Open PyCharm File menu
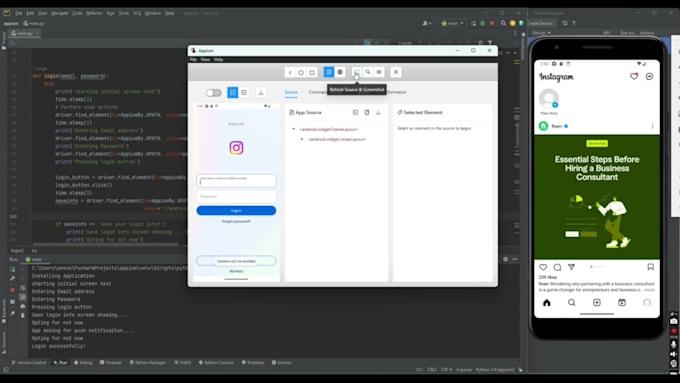This screenshot has height=383, width=680. [x=19, y=13]
